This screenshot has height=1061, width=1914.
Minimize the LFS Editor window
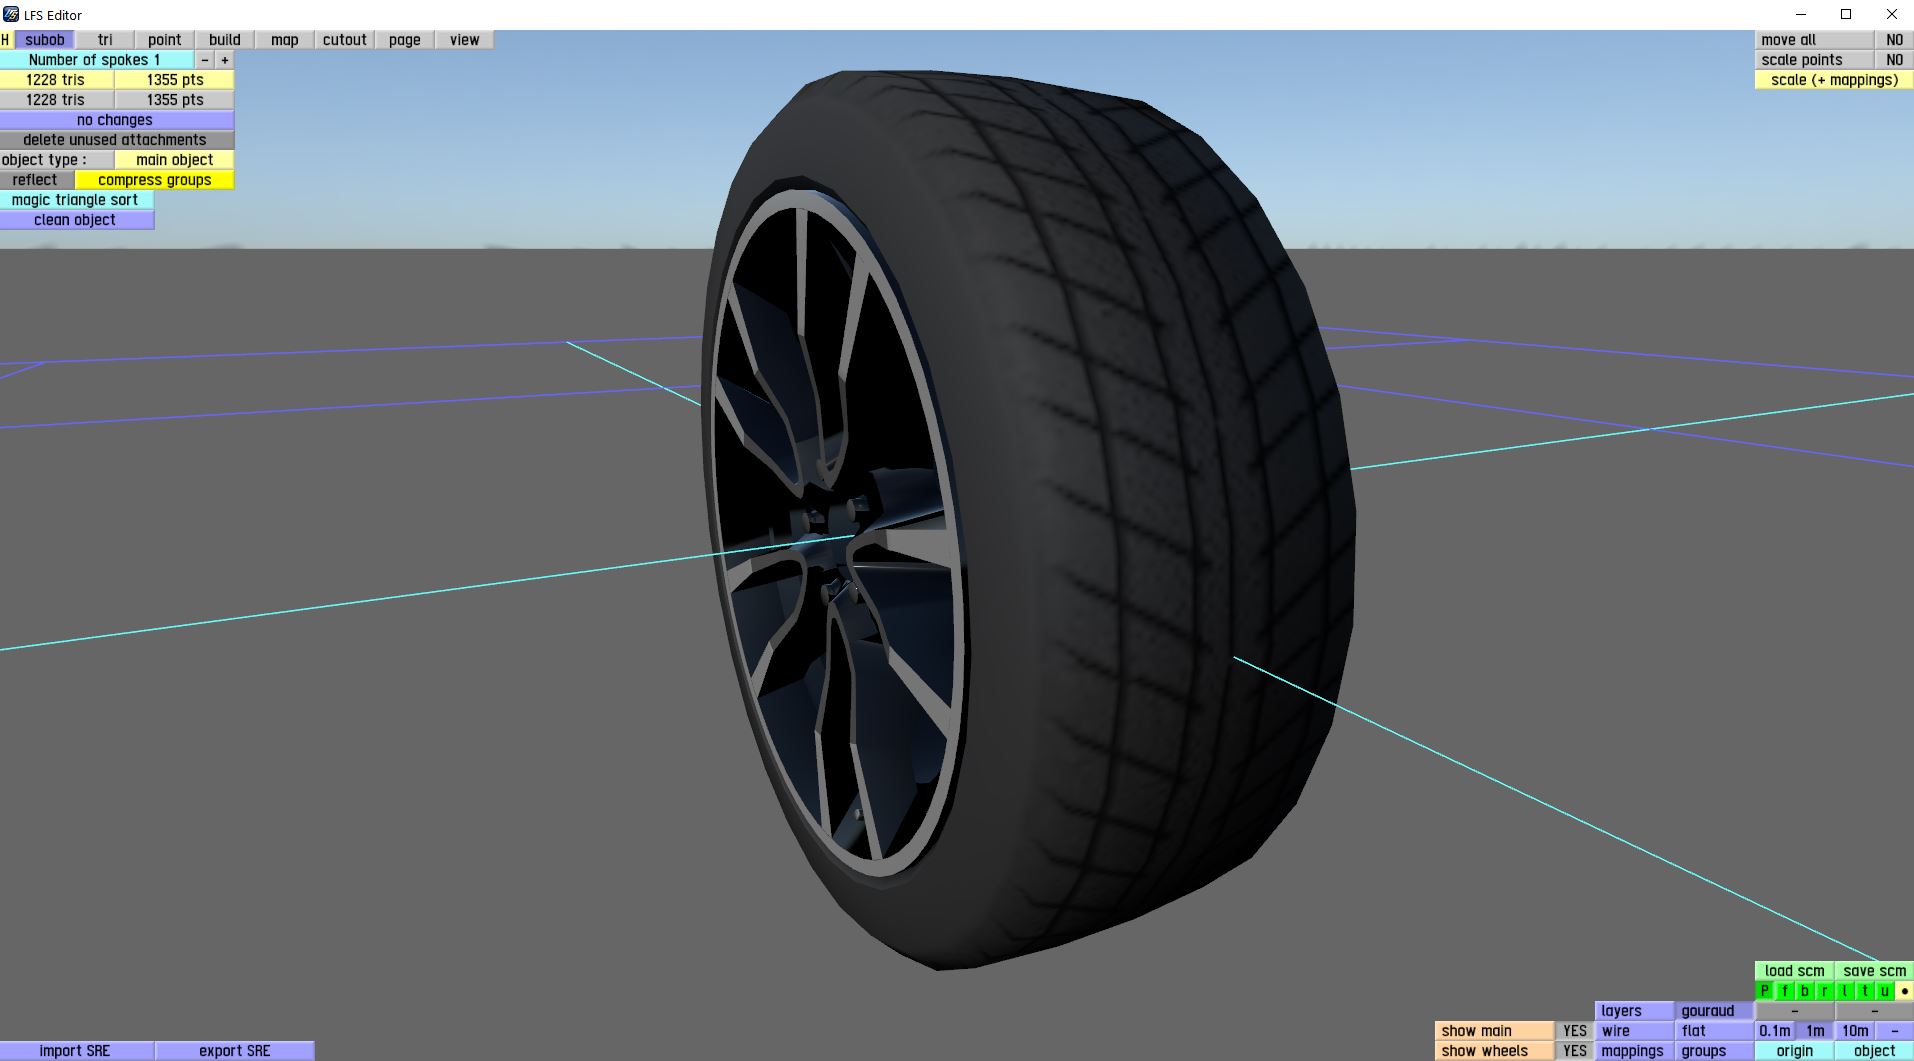click(1800, 14)
